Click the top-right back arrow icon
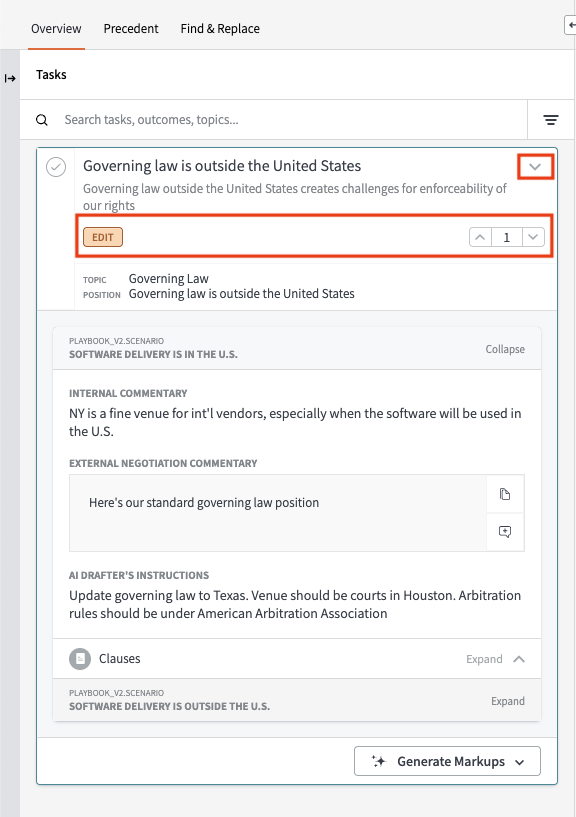576x817 pixels. 571,24
